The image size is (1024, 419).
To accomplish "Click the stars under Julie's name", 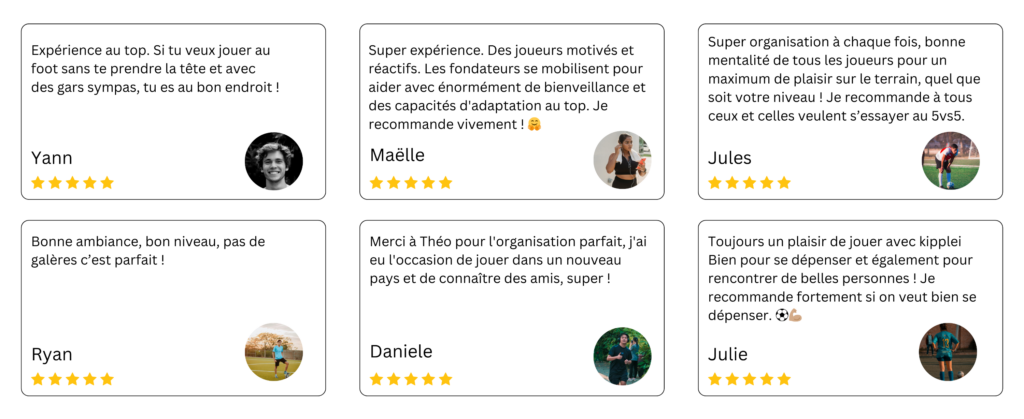I will [749, 379].
